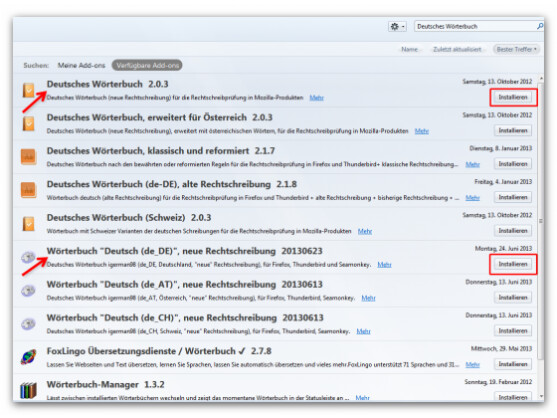The width and height of the screenshot is (557, 418).
Task: Click icon of Wörterbuch Deutsch (de_DE)
Action: [x=28, y=257]
